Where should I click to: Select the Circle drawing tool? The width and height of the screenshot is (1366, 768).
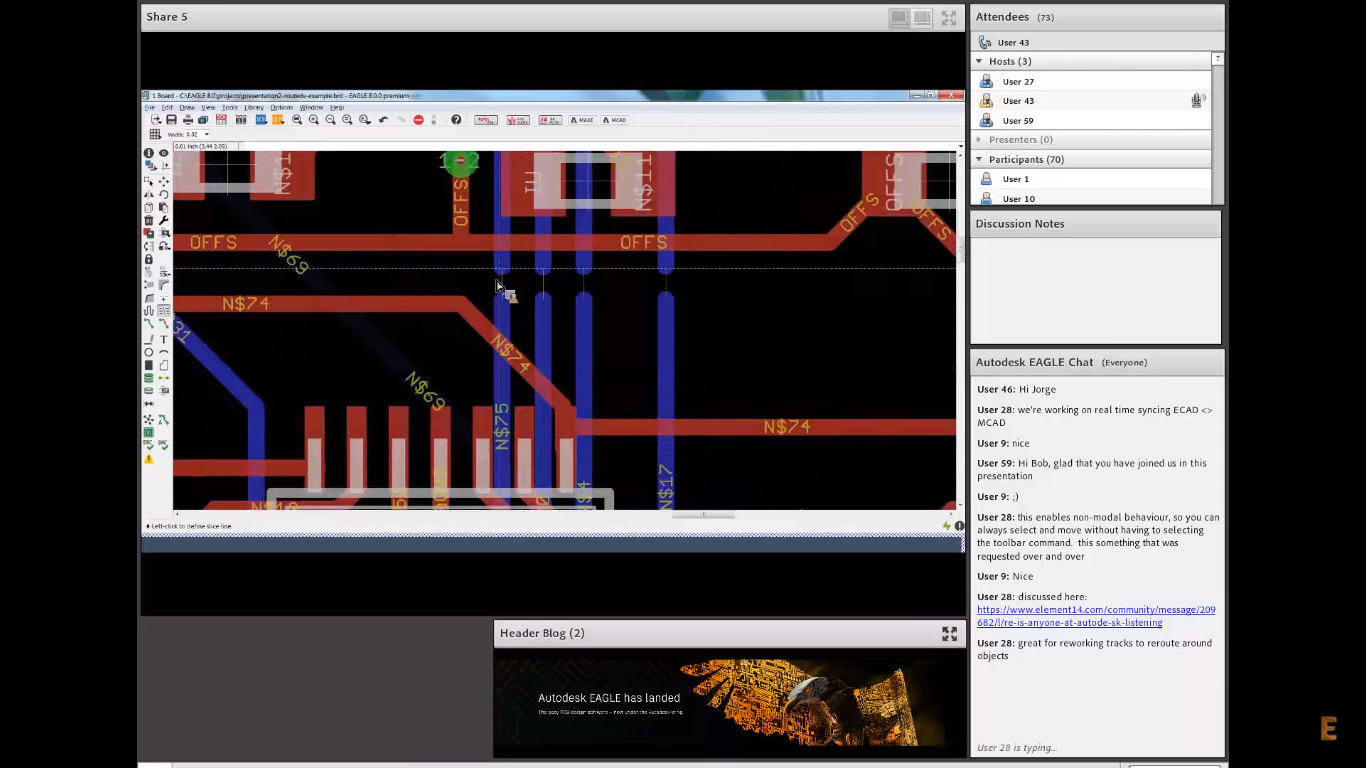coord(148,352)
